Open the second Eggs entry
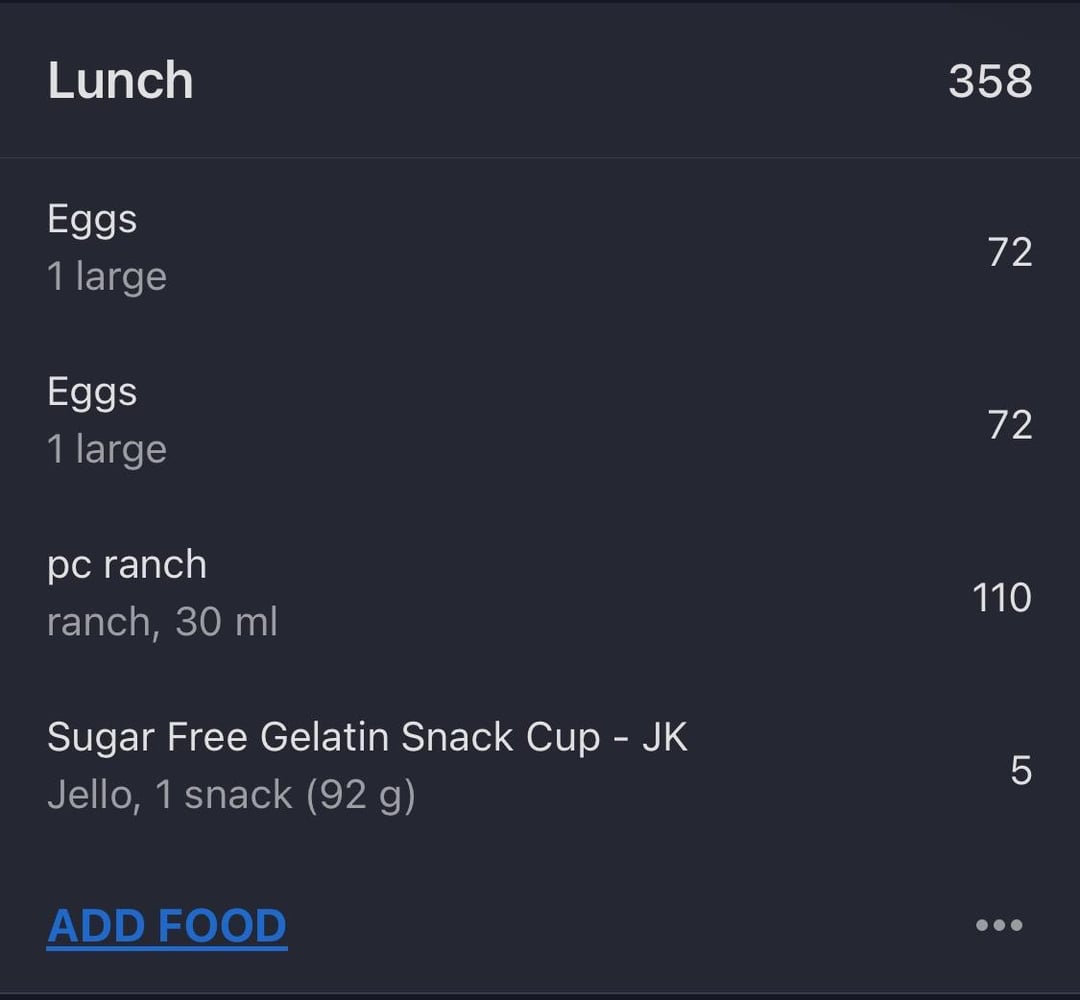Screen dimensions: 1080x1000 (x=540, y=421)
